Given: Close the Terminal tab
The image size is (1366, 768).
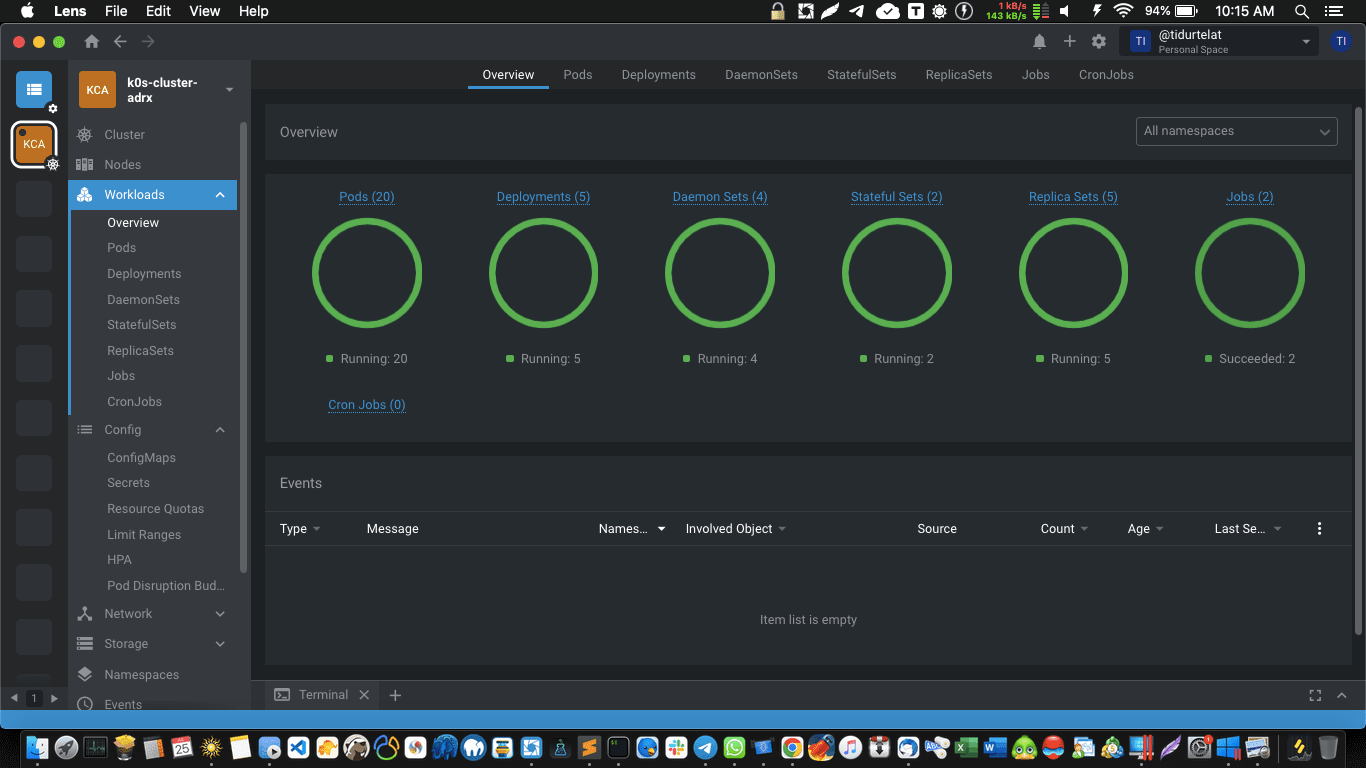Looking at the screenshot, I should tap(364, 695).
